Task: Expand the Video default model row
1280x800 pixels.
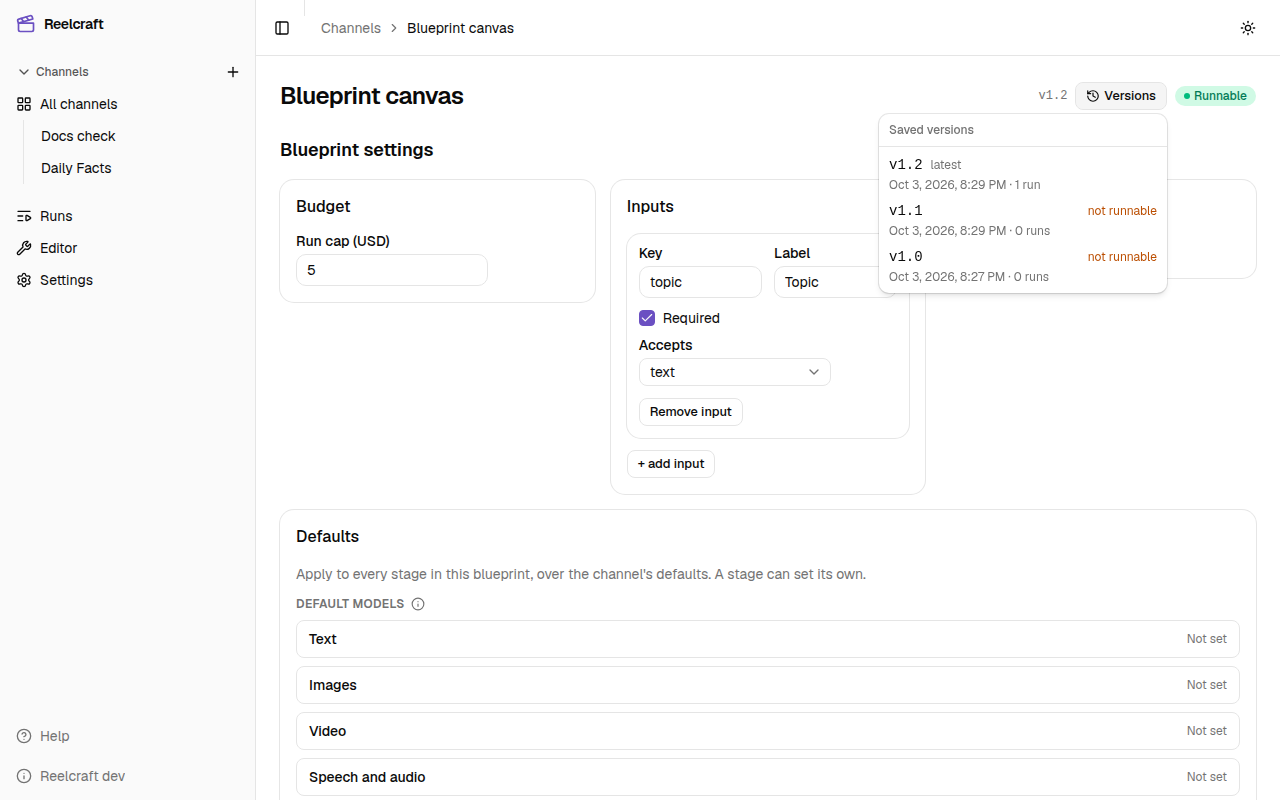Action: tap(768, 731)
